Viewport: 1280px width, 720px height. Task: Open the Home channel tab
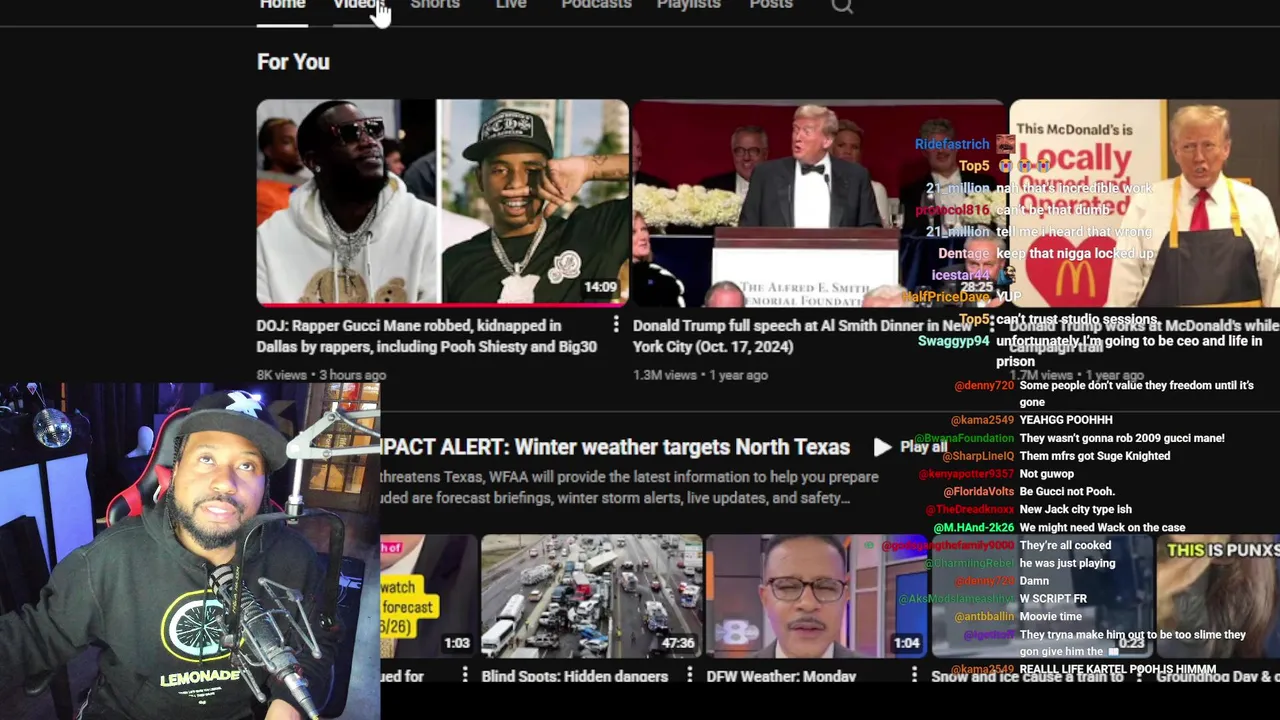click(x=282, y=5)
